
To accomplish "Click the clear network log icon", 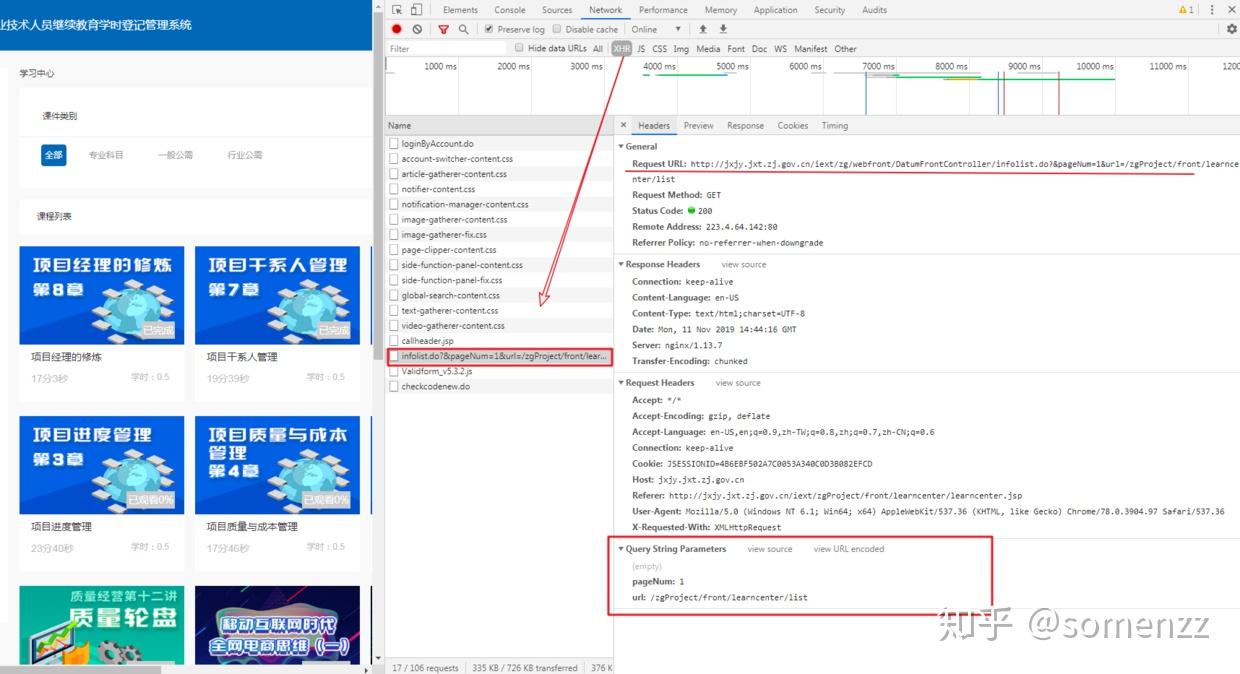I will point(417,29).
